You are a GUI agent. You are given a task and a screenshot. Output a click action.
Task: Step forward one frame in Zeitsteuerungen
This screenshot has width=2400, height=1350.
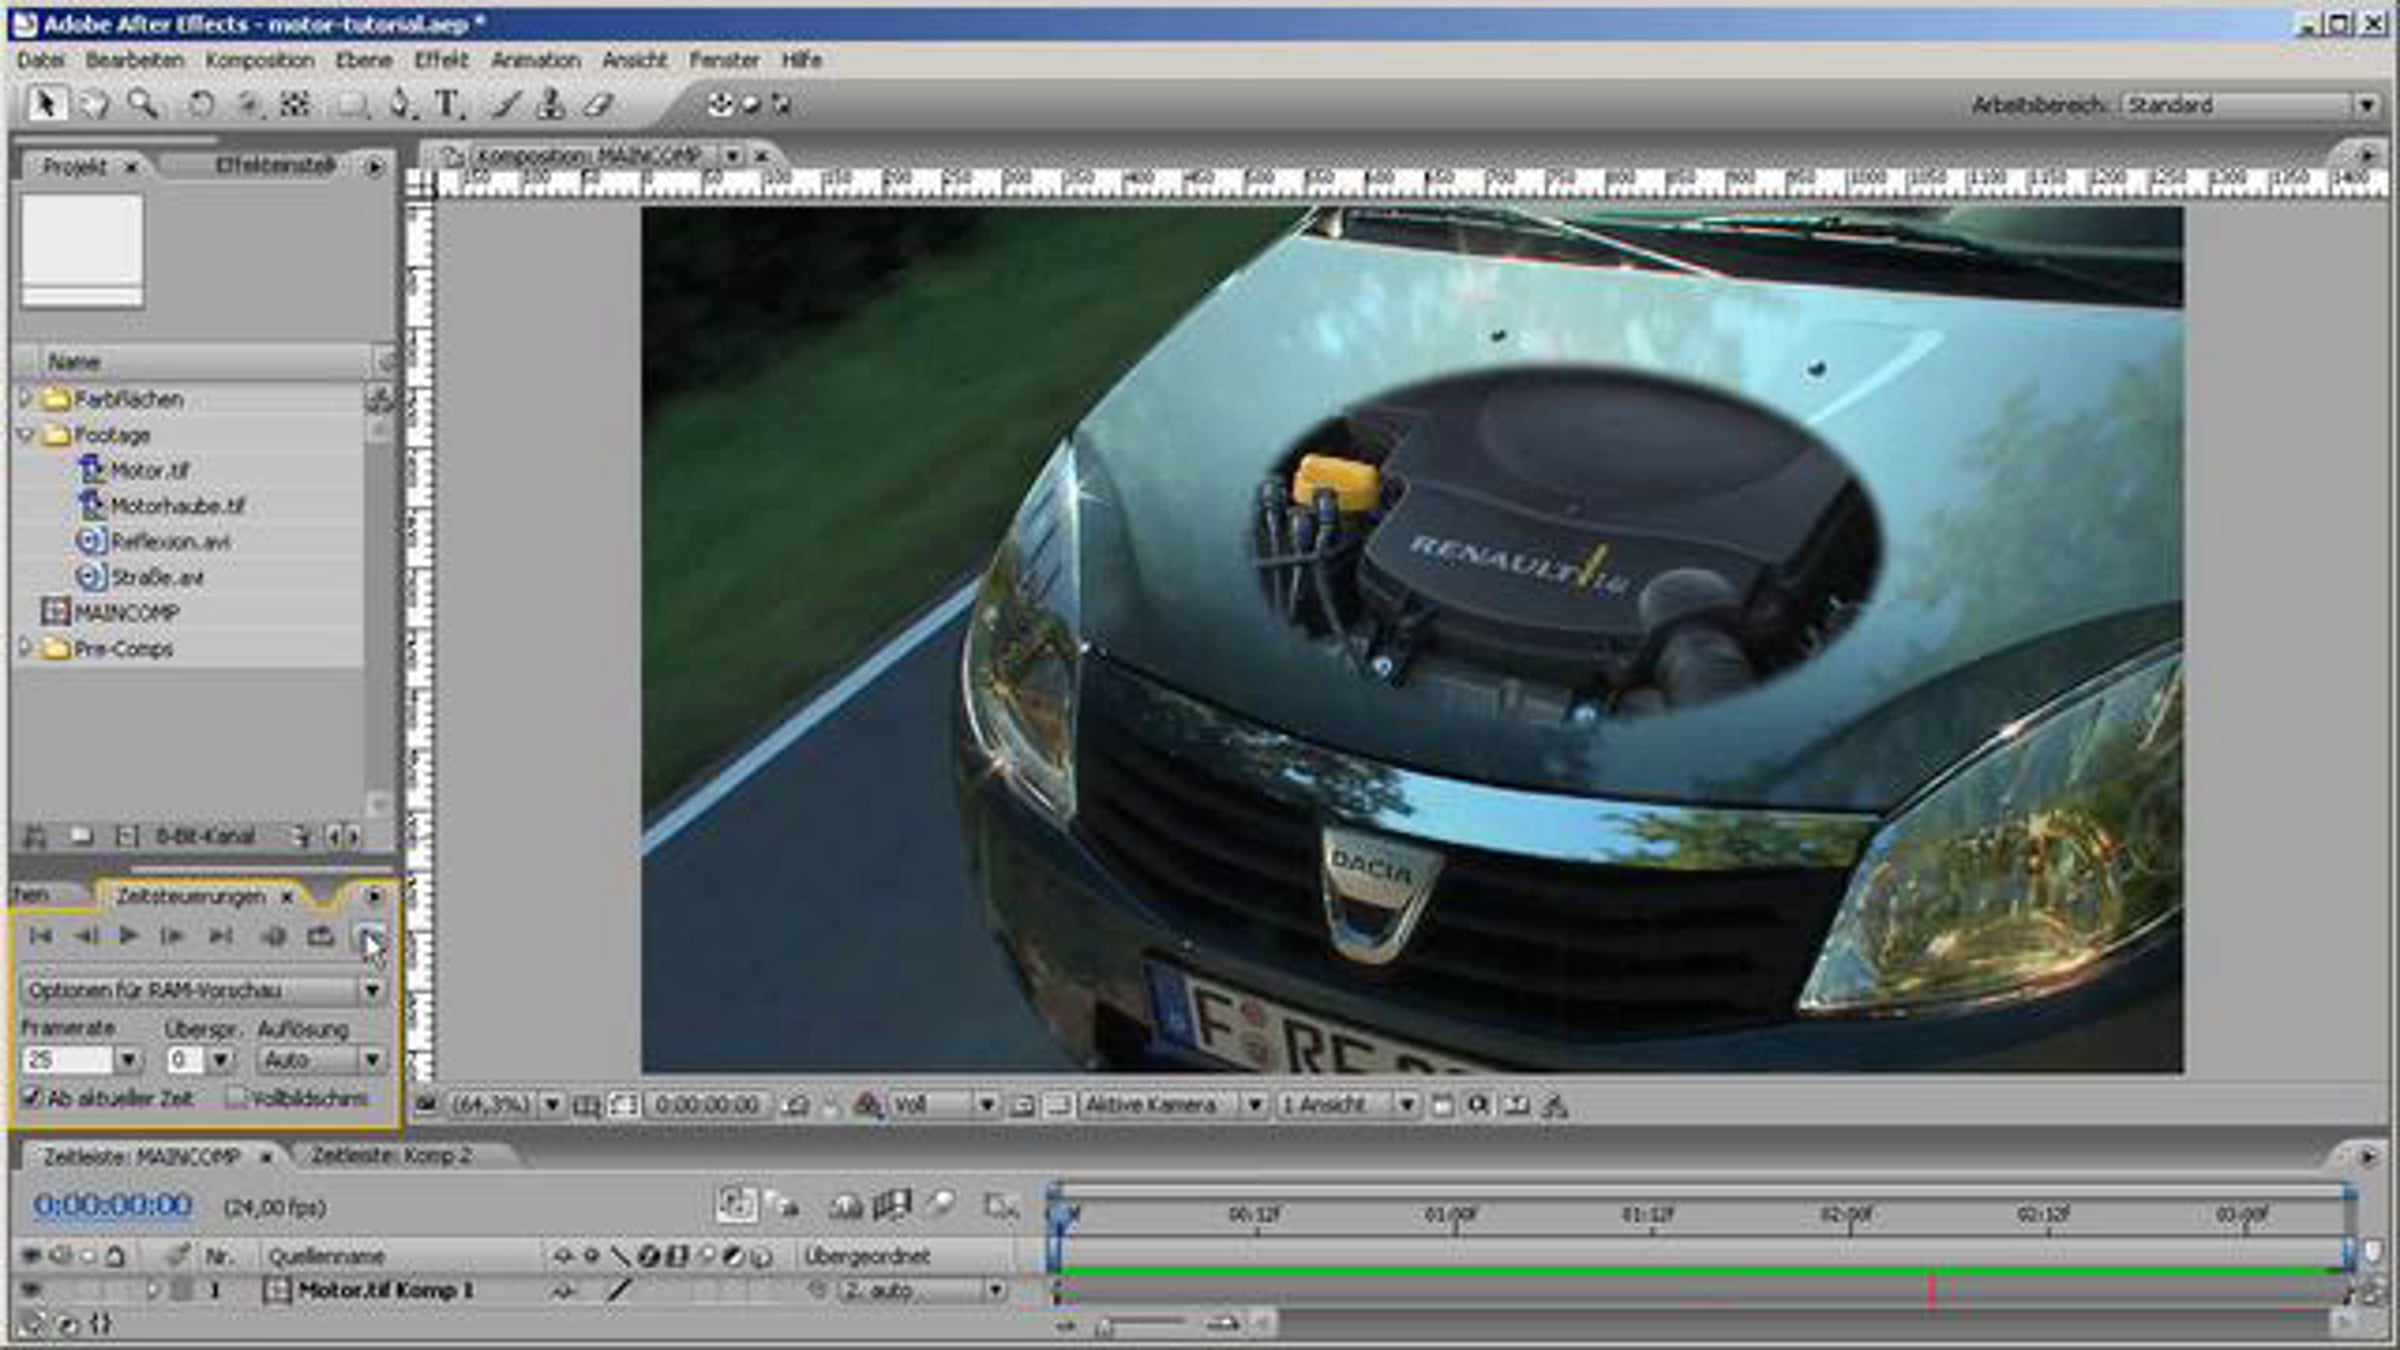coord(173,936)
